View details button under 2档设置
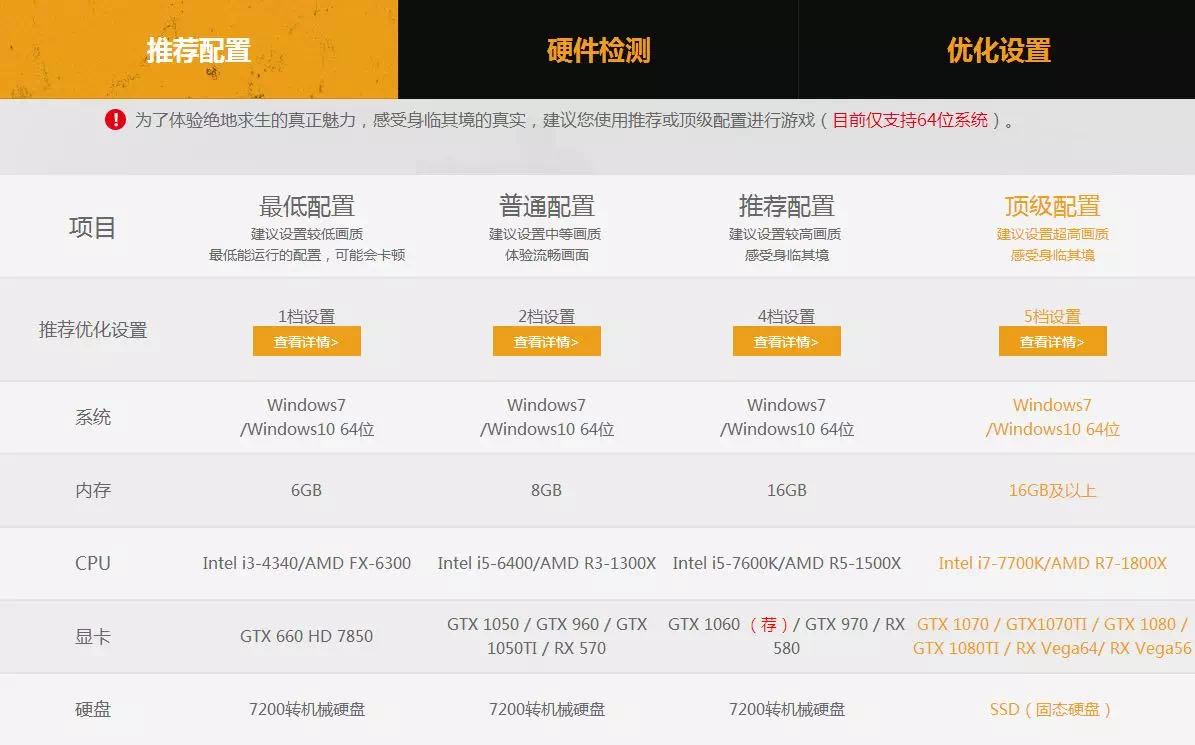Screen dimensions: 1195x745 point(546,341)
